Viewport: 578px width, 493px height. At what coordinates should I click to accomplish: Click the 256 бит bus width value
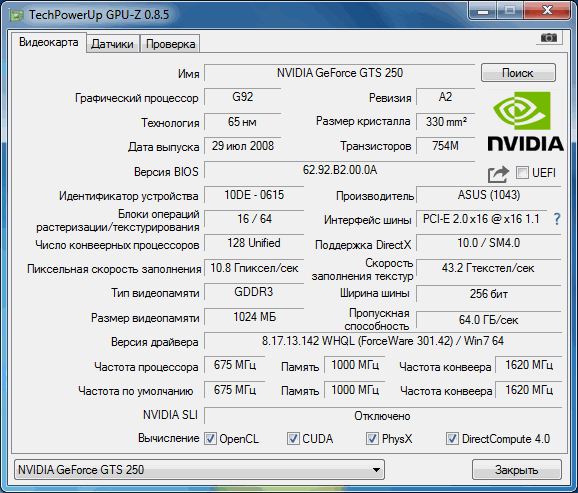[489, 294]
